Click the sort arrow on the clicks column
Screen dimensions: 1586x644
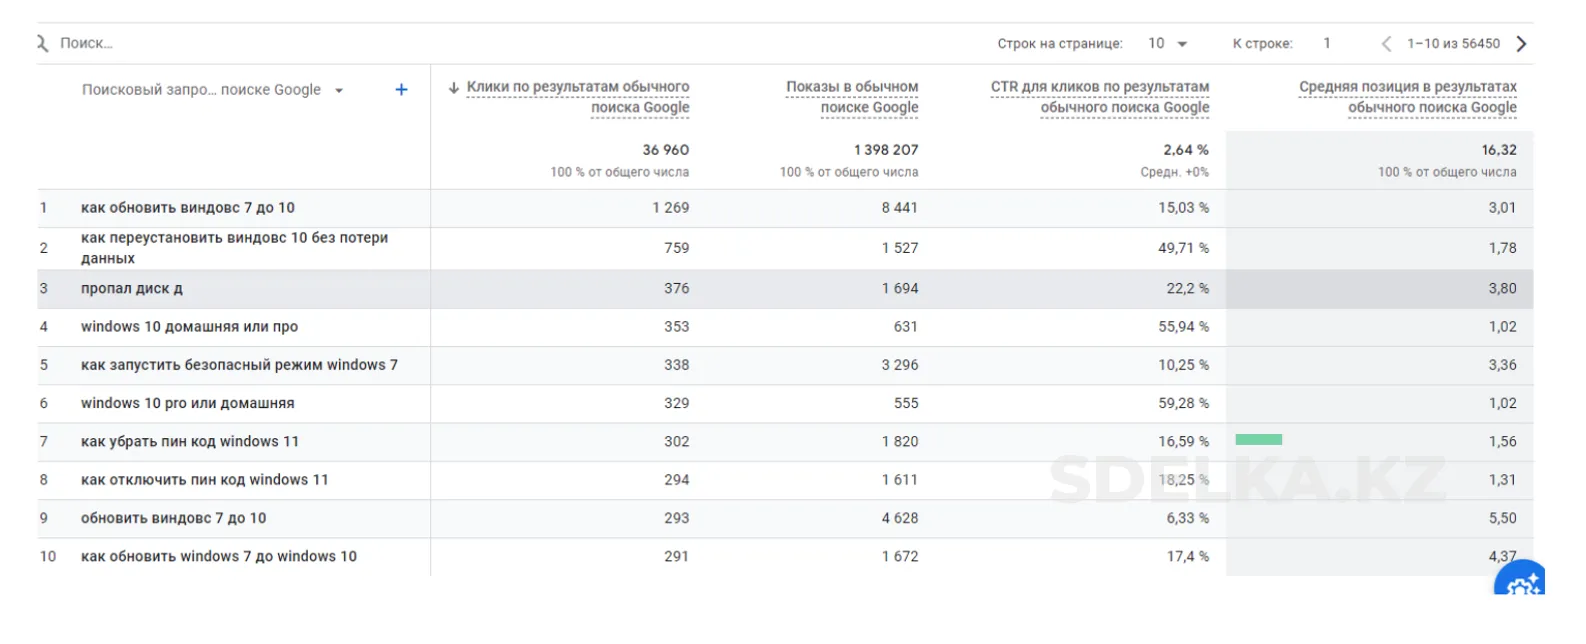[x=454, y=87]
